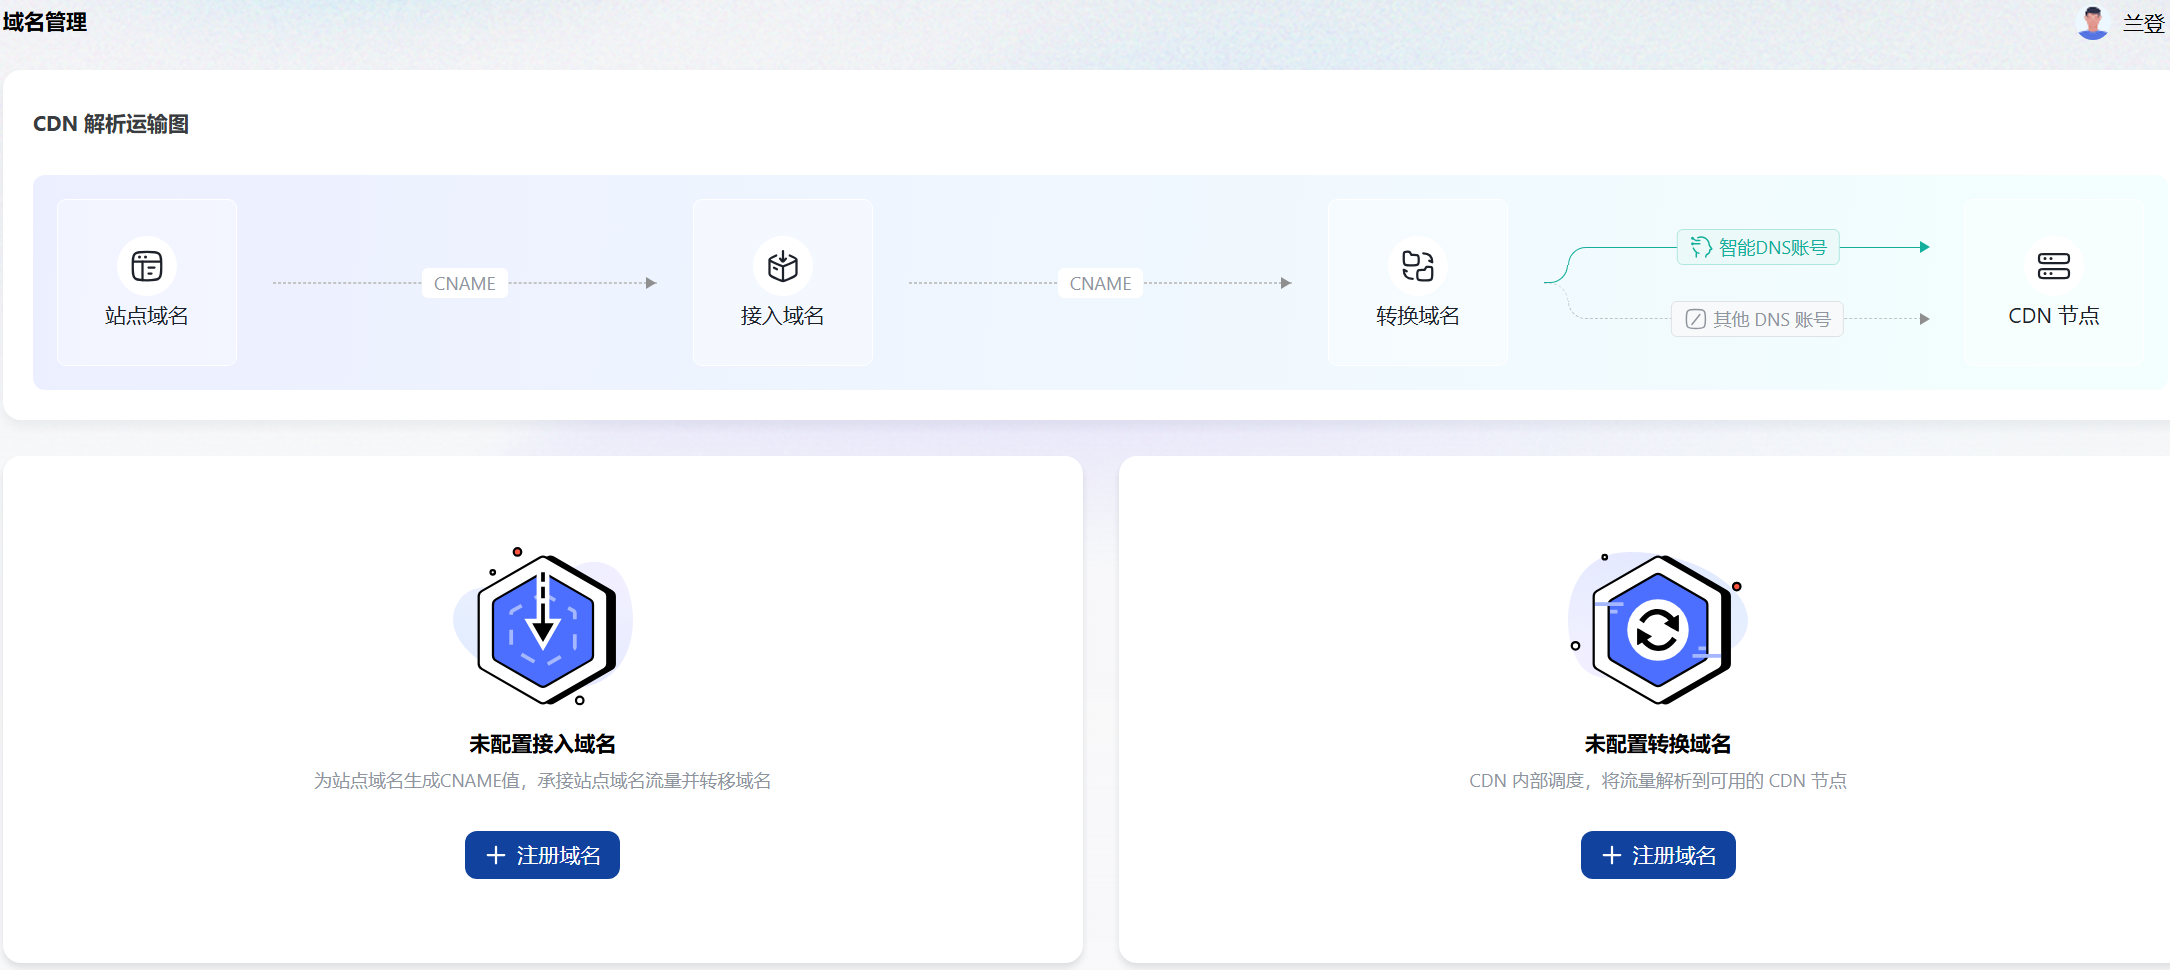Click the 站点域名 icon in the flow diagram
This screenshot has width=2170, height=970.
147,266
